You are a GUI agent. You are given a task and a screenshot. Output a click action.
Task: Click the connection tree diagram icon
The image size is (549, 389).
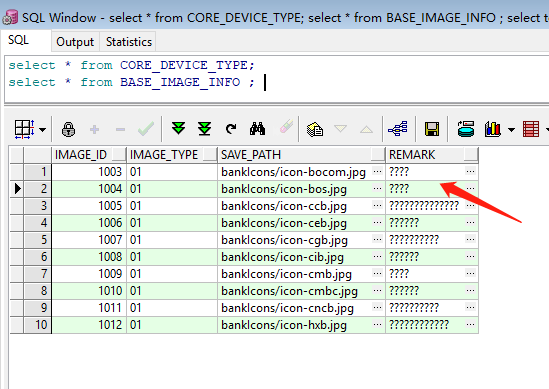[398, 129]
